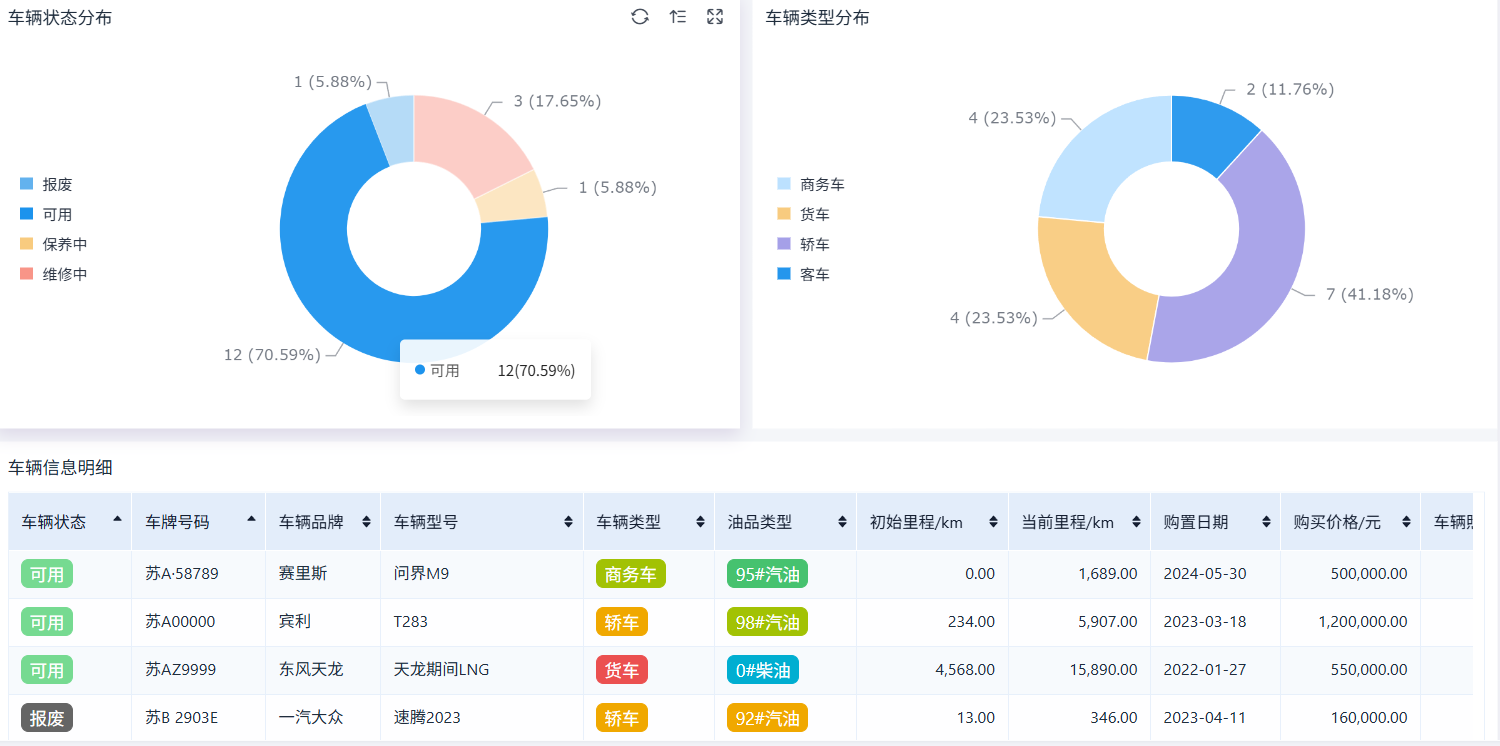This screenshot has height=746, width=1500.
Task: Click the 车辆型号 column sort icon
Action: pyautogui.click(x=569, y=522)
